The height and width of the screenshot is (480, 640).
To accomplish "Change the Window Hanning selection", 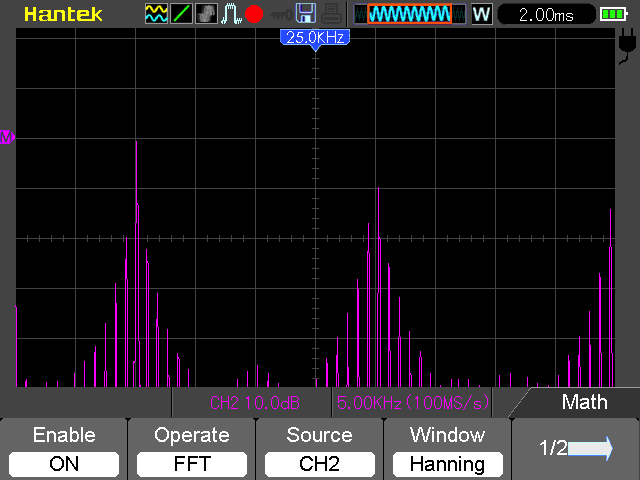I will click(x=448, y=464).
